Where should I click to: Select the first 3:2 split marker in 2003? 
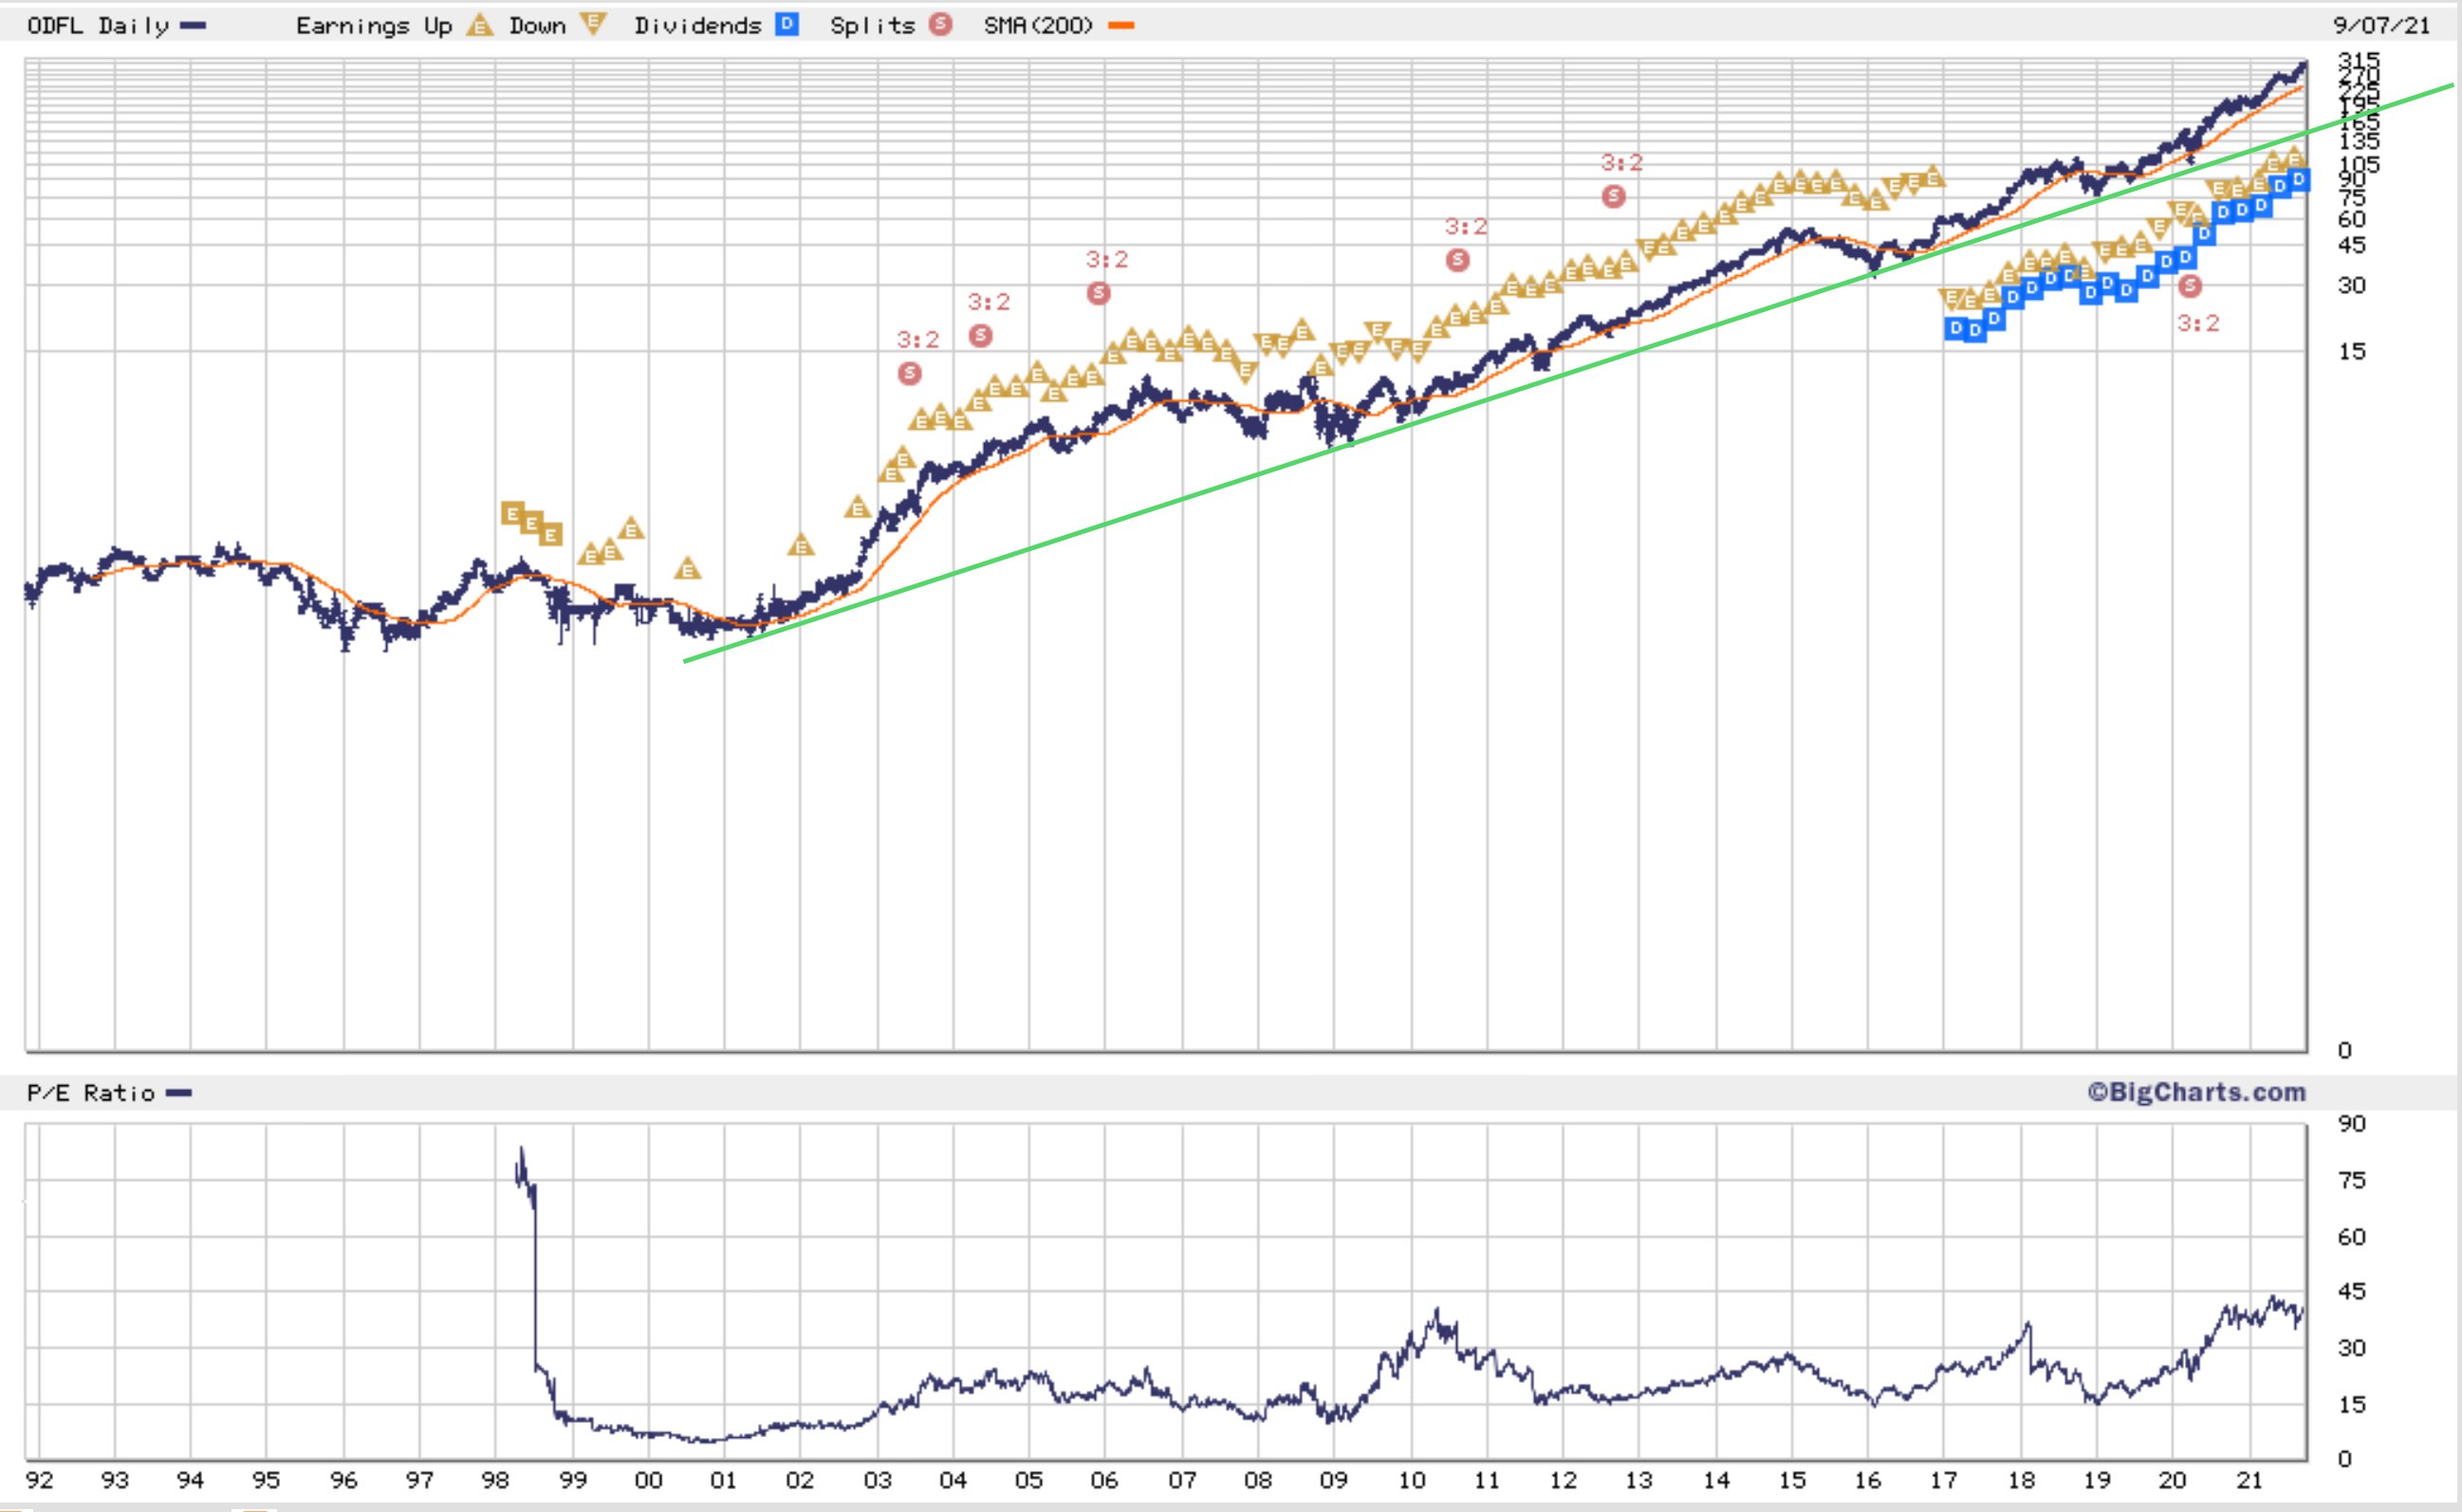pyautogui.click(x=909, y=373)
